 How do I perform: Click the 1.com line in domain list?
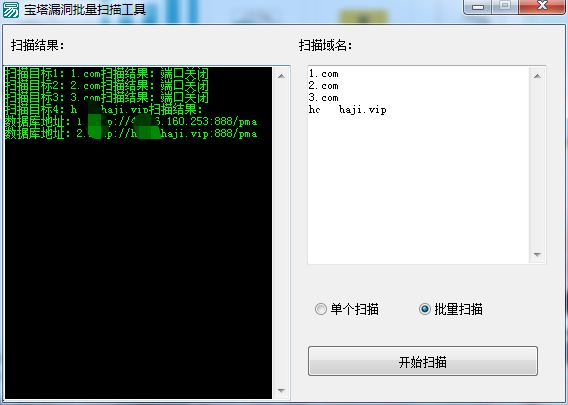[x=323, y=74]
